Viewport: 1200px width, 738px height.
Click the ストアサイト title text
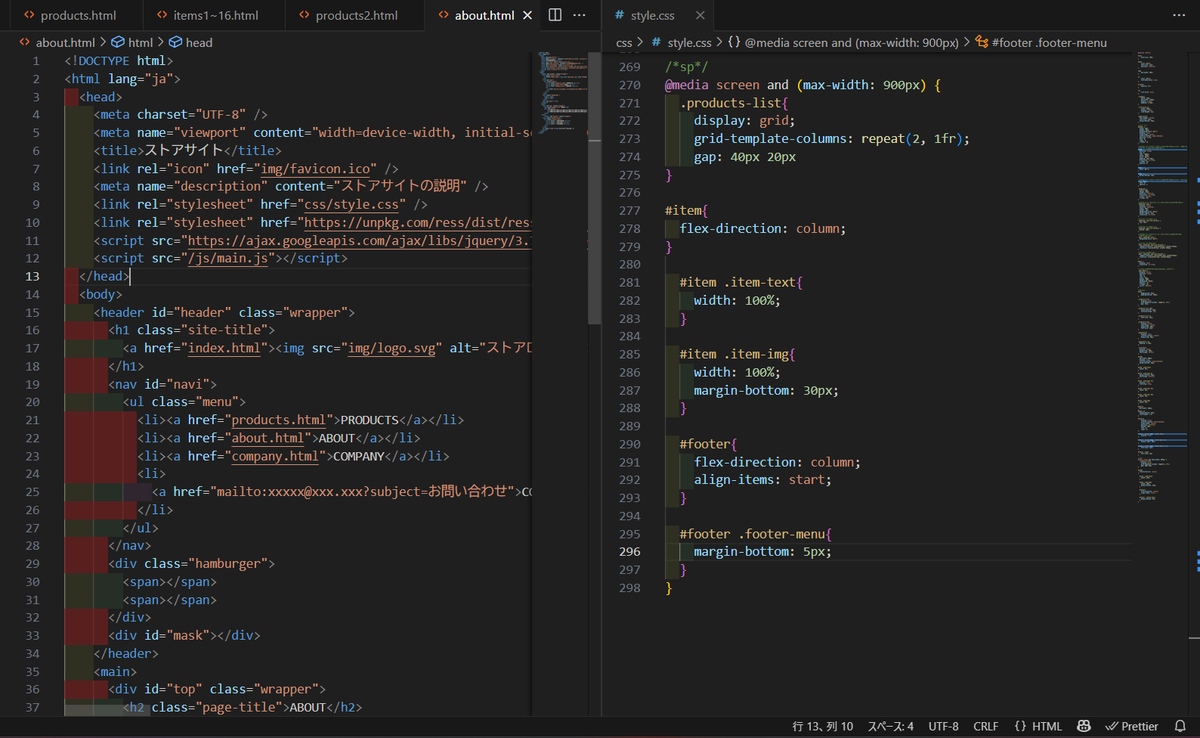click(x=183, y=150)
